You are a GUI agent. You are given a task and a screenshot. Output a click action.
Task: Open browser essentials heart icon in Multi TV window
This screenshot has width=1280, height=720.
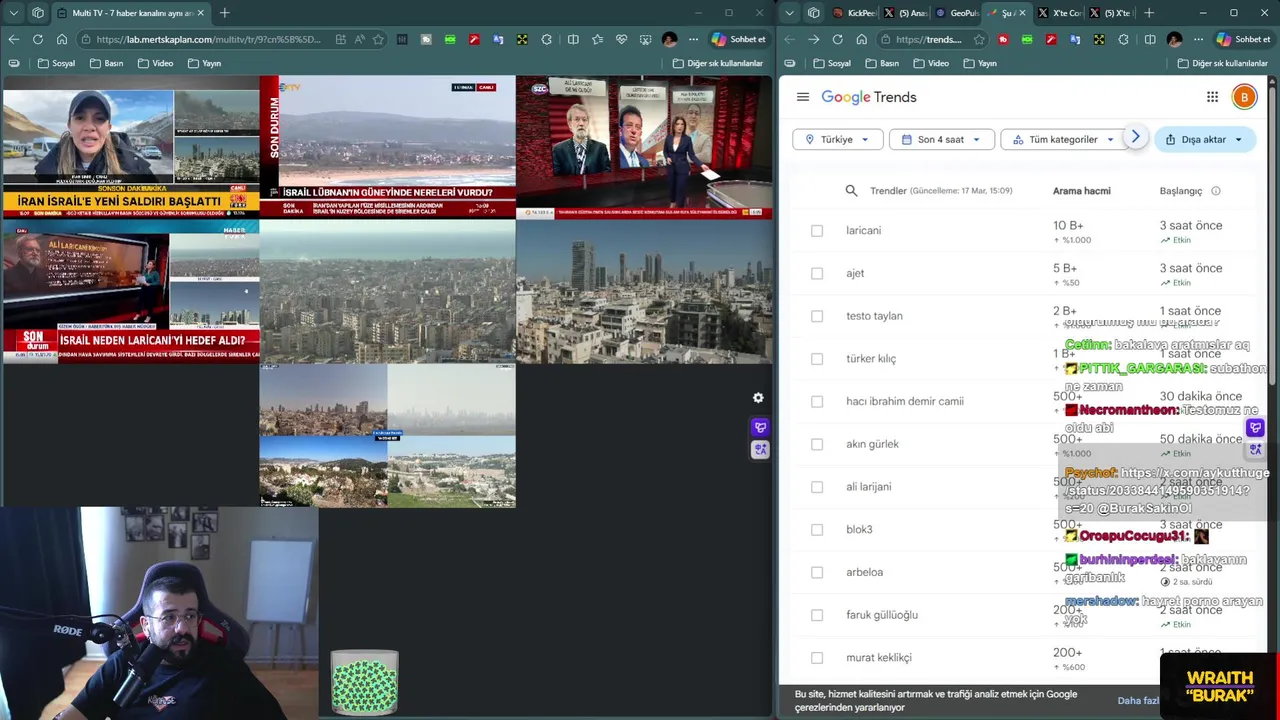[x=621, y=39]
